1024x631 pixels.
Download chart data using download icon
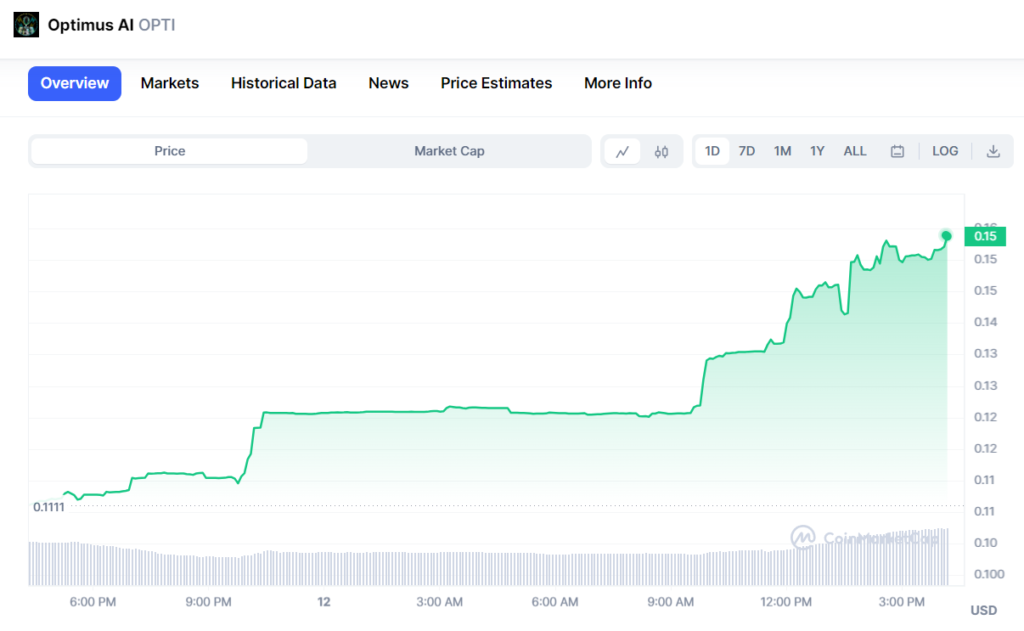click(x=993, y=152)
